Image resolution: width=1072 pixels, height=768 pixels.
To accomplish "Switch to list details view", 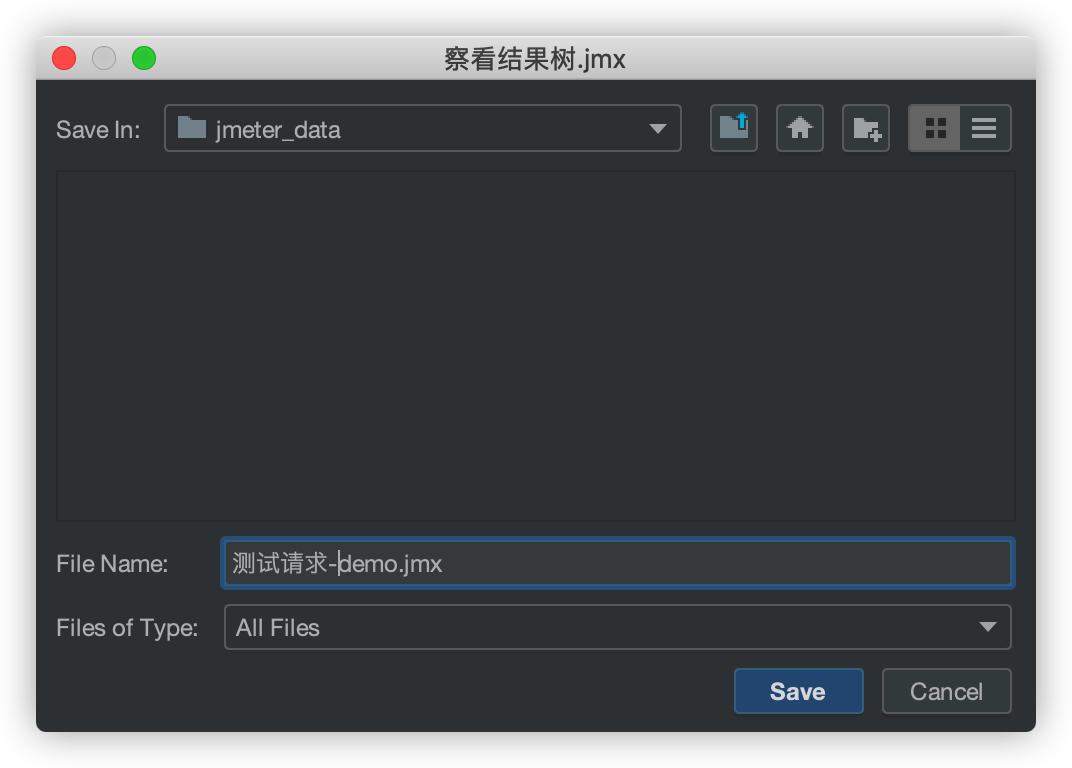I will (x=984, y=128).
